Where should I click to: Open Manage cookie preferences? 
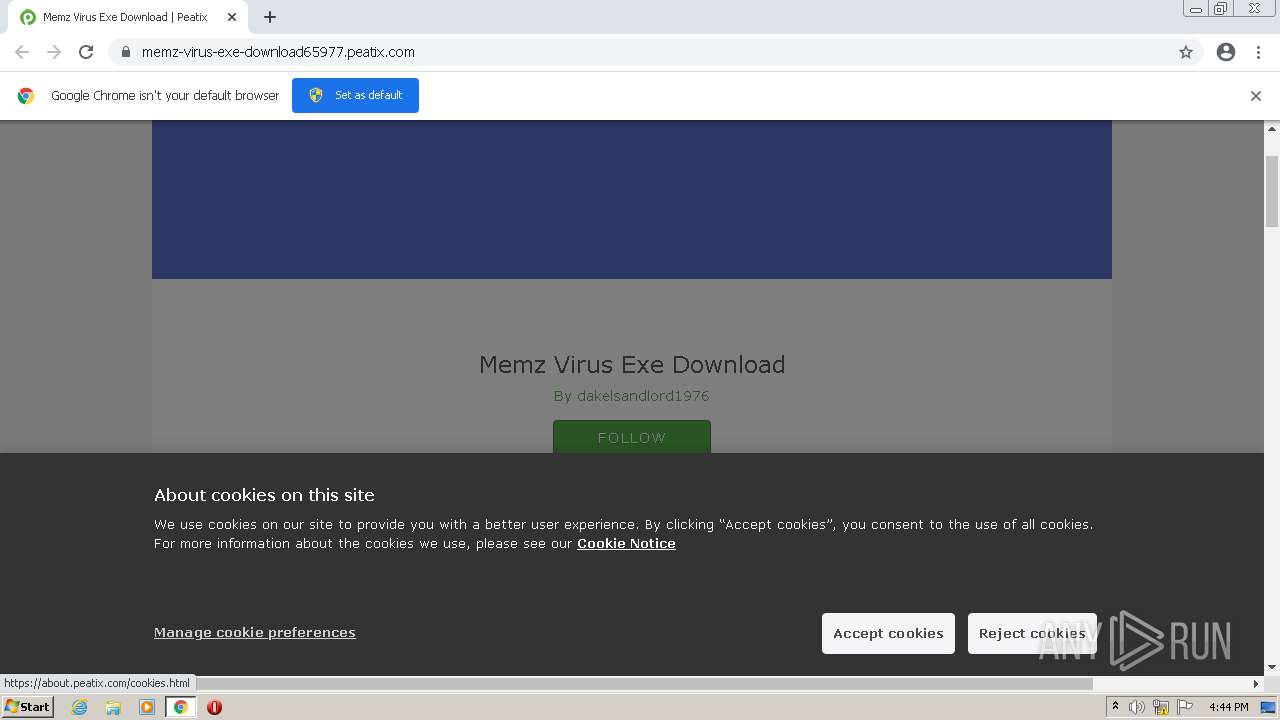pyautogui.click(x=255, y=632)
